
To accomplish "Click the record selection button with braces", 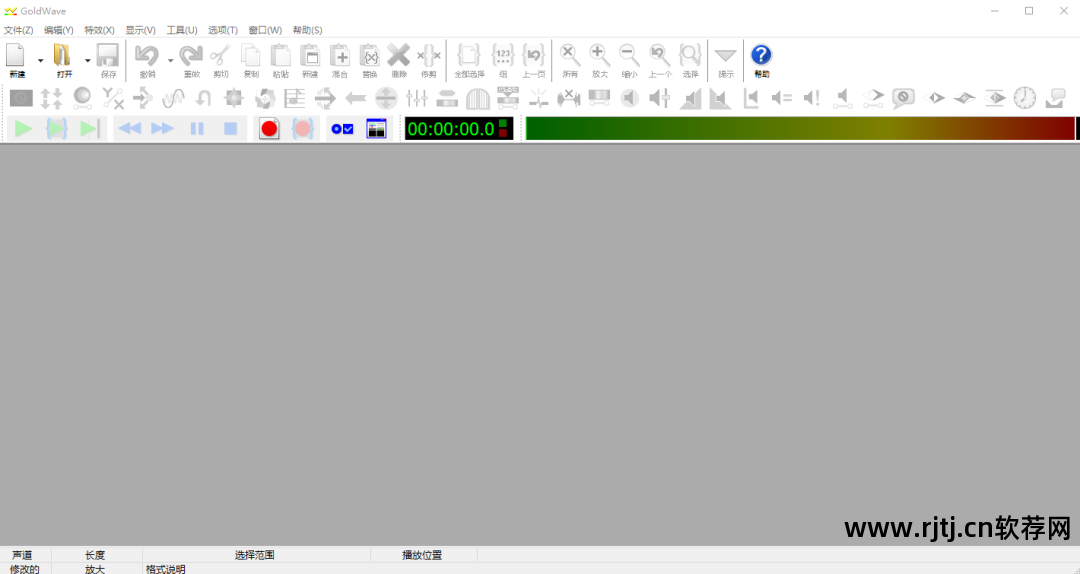I will point(302,129).
